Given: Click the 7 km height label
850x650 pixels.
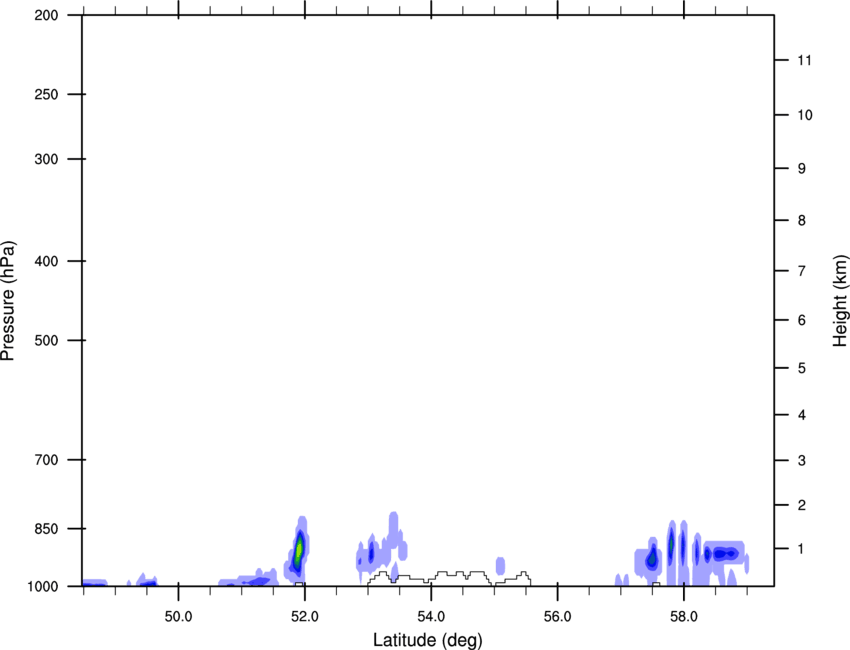Looking at the screenshot, I should 802,271.
